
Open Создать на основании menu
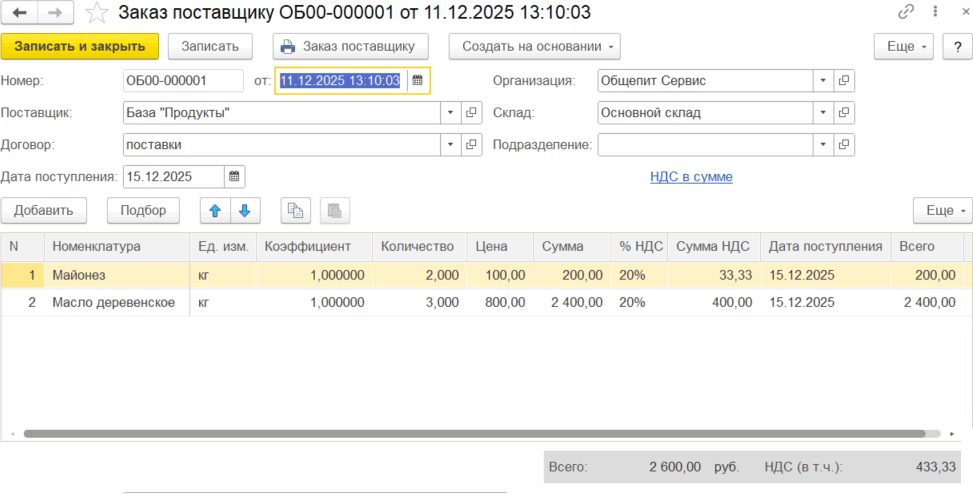[x=534, y=47]
